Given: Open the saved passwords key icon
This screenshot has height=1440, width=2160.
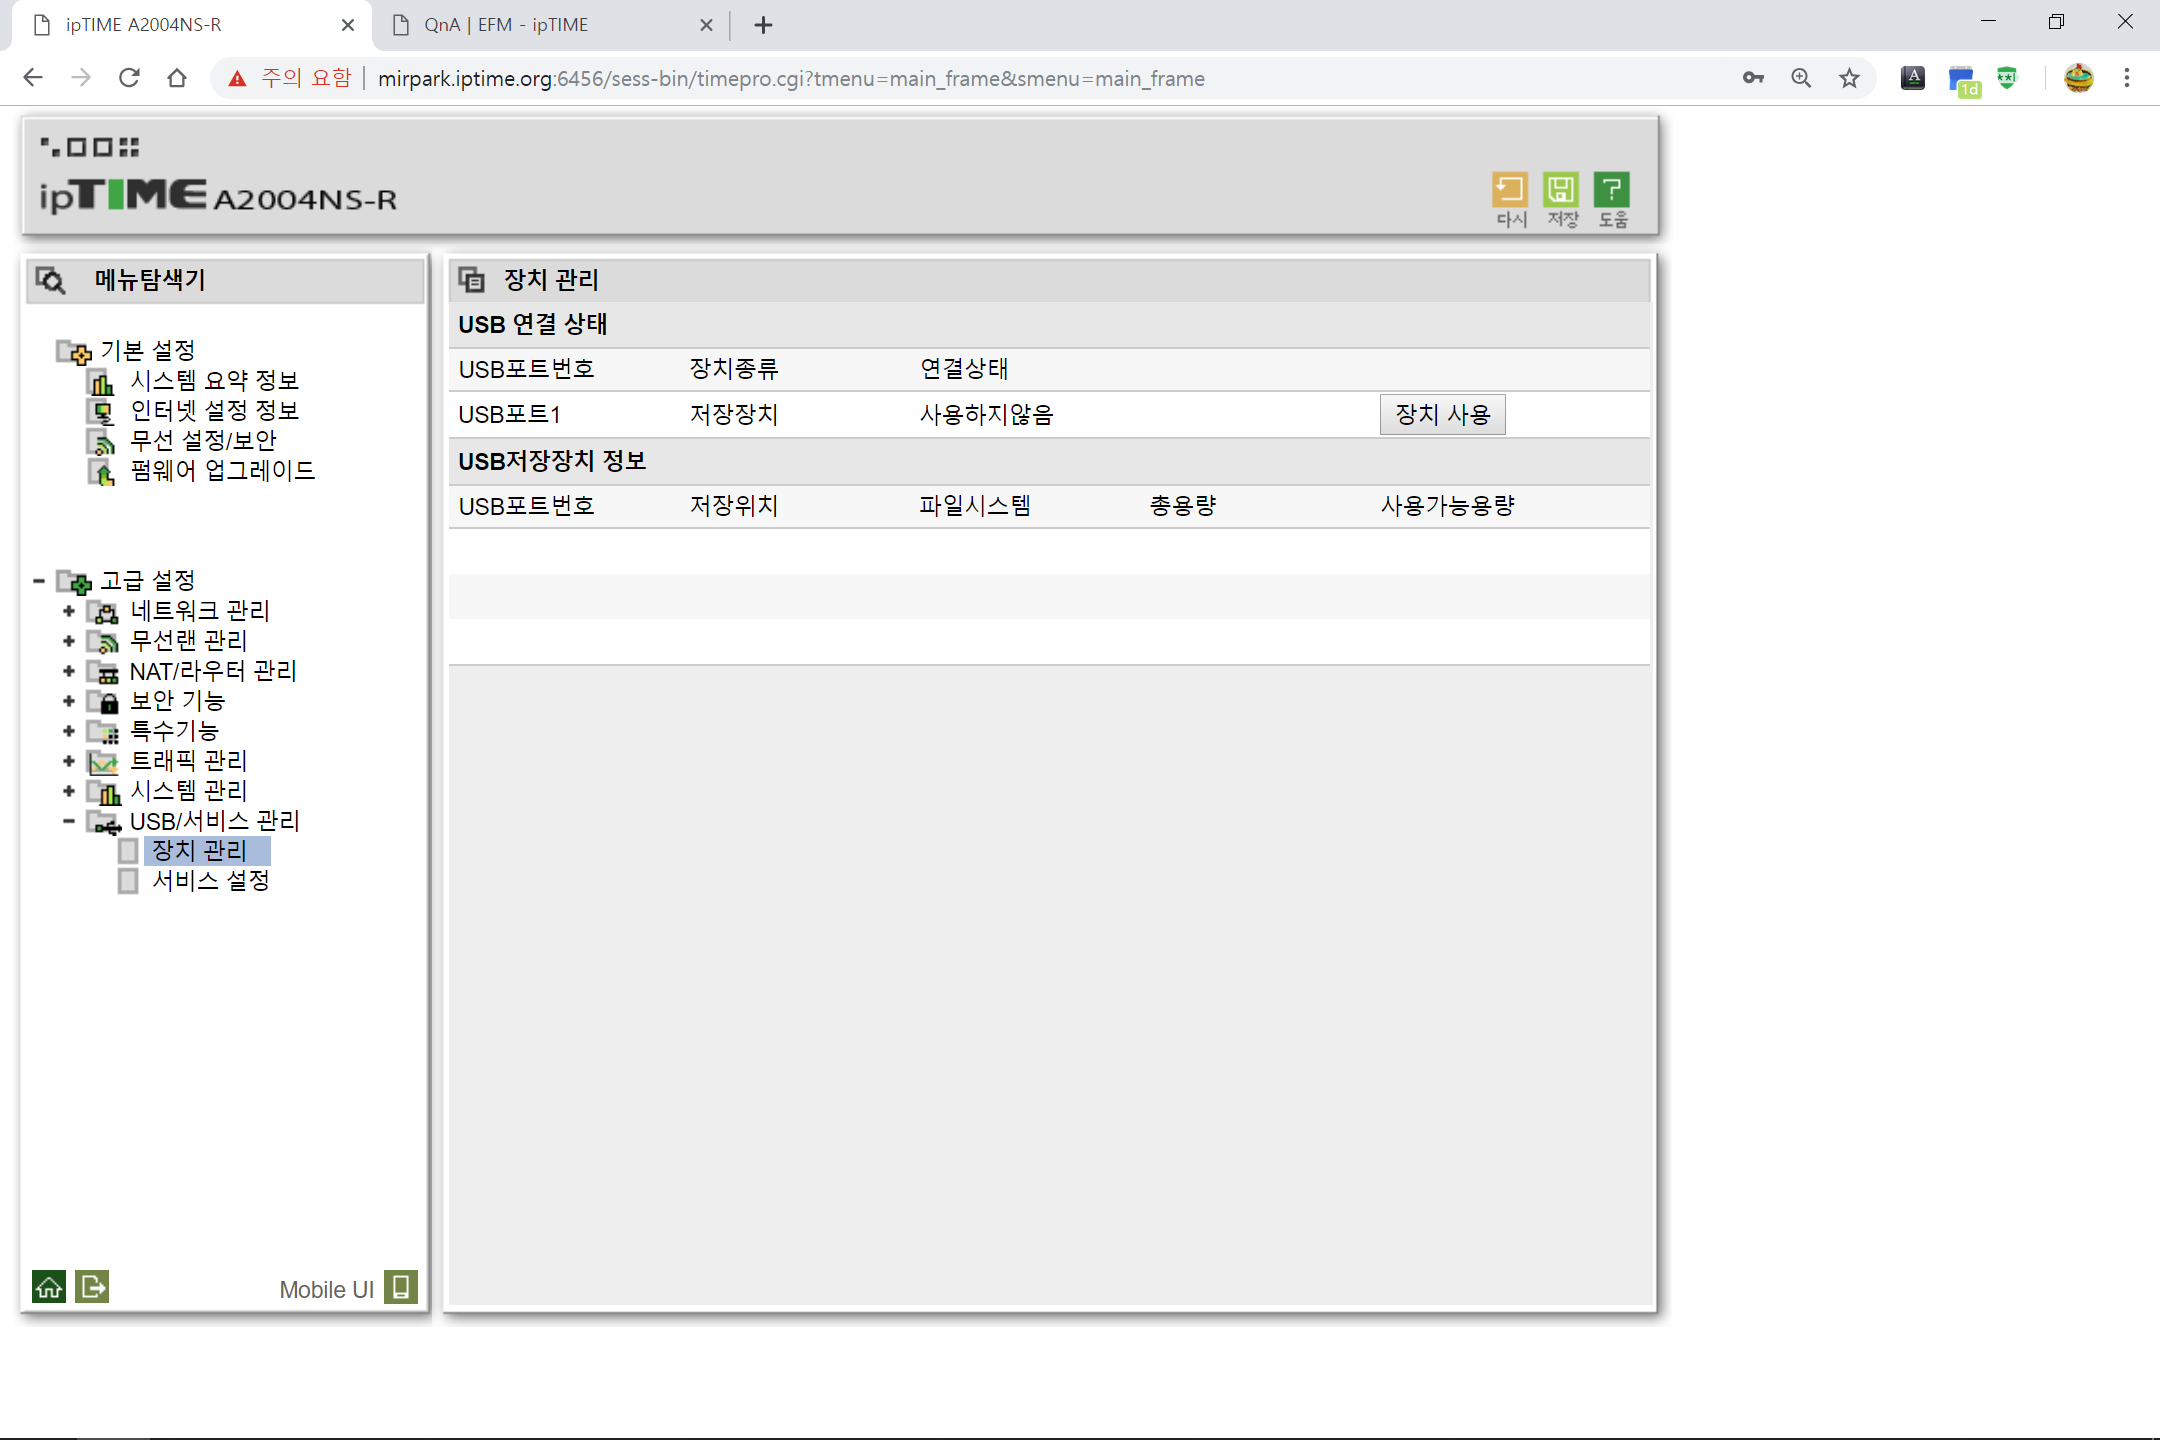Looking at the screenshot, I should [1753, 78].
